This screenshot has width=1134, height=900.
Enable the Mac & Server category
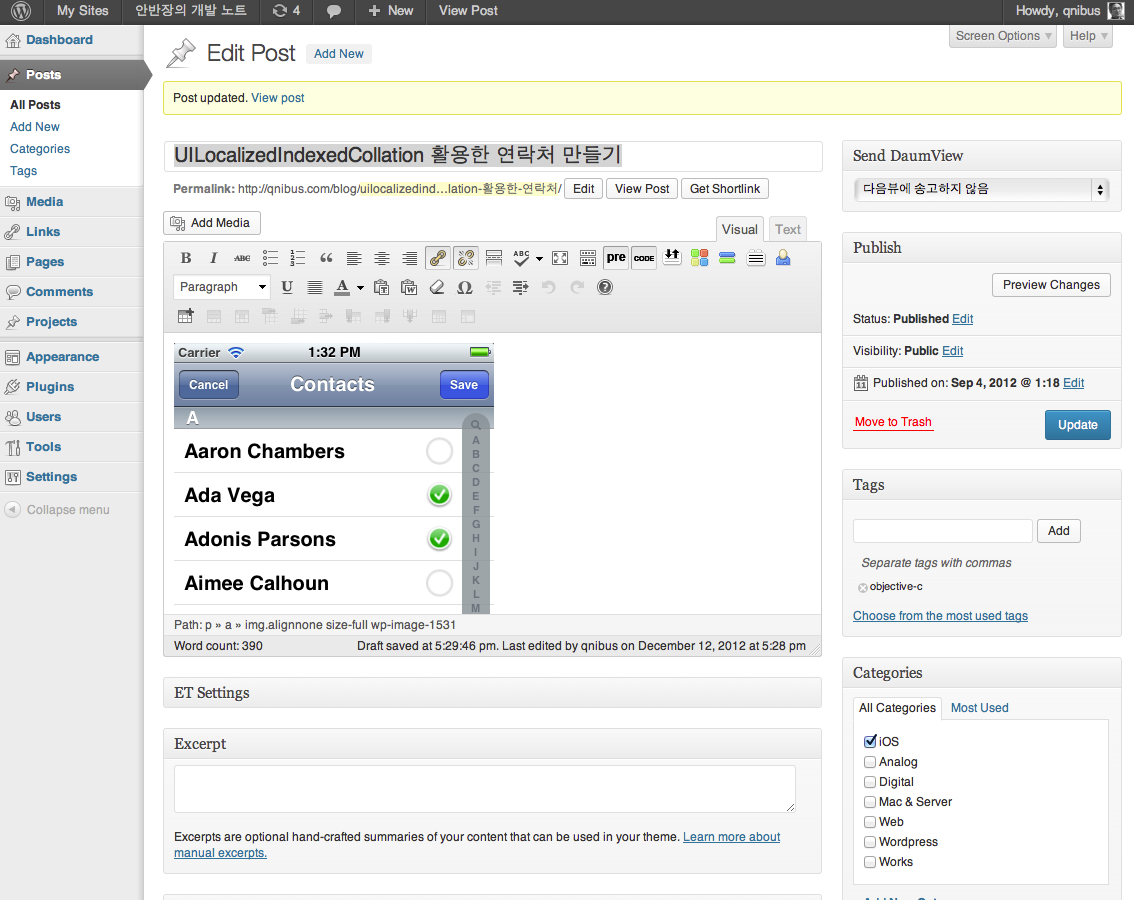pos(870,802)
